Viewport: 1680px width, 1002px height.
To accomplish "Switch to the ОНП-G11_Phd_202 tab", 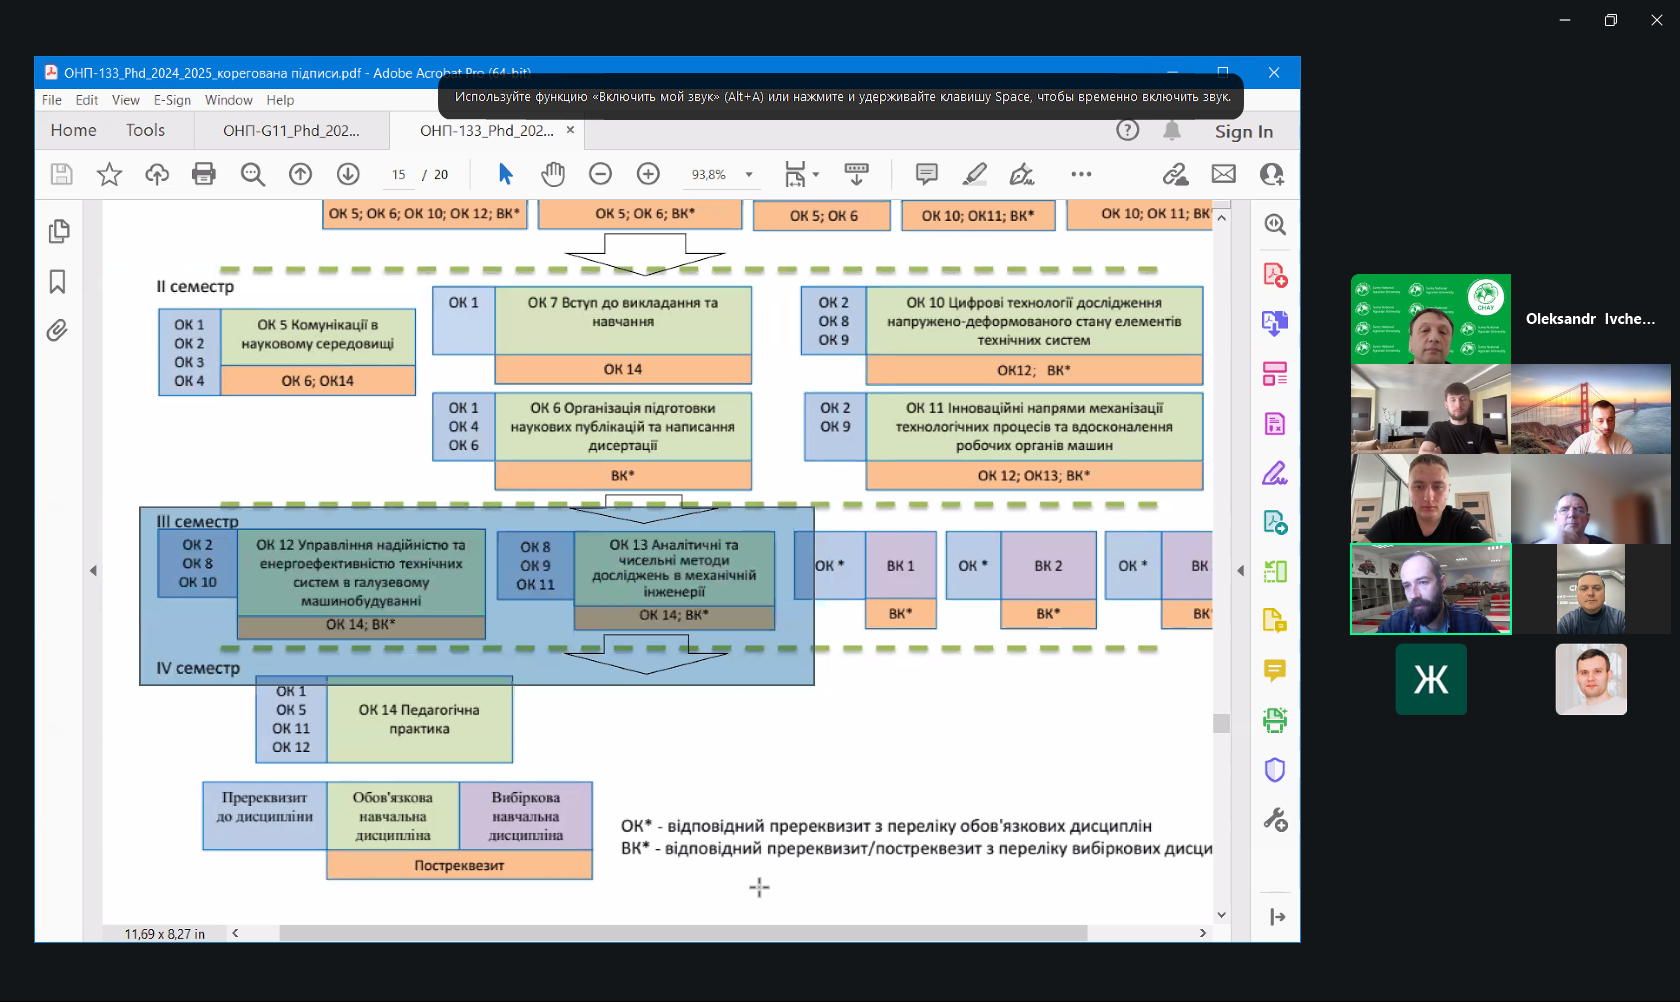I will pyautogui.click(x=291, y=131).
